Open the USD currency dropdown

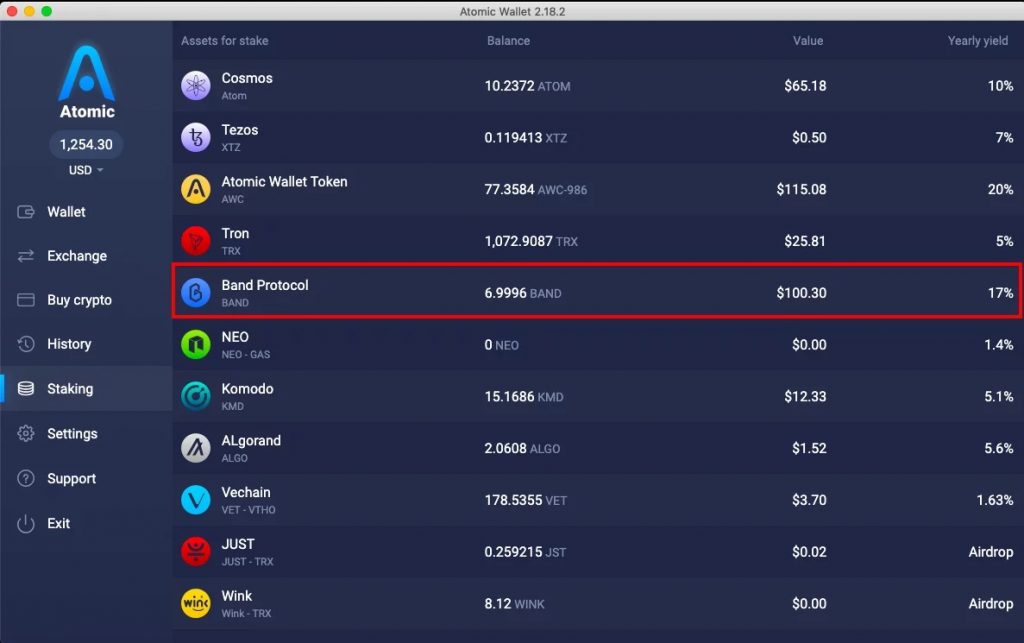(86, 170)
